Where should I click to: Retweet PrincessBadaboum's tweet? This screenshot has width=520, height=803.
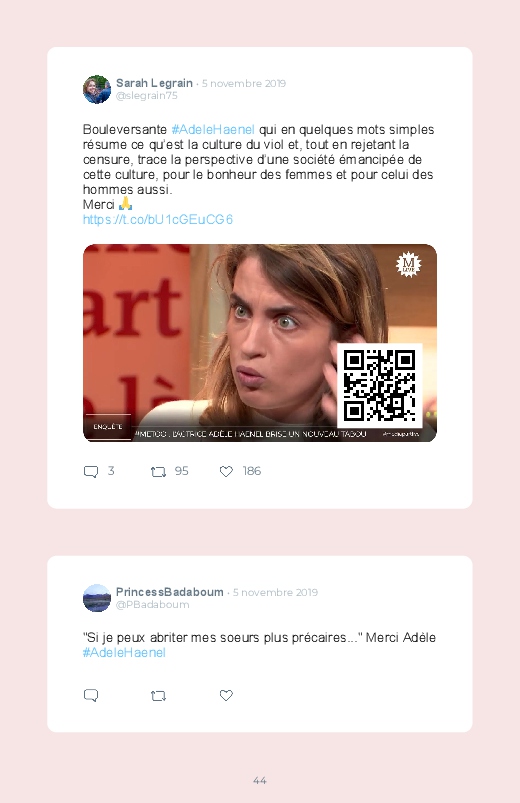tap(158, 695)
